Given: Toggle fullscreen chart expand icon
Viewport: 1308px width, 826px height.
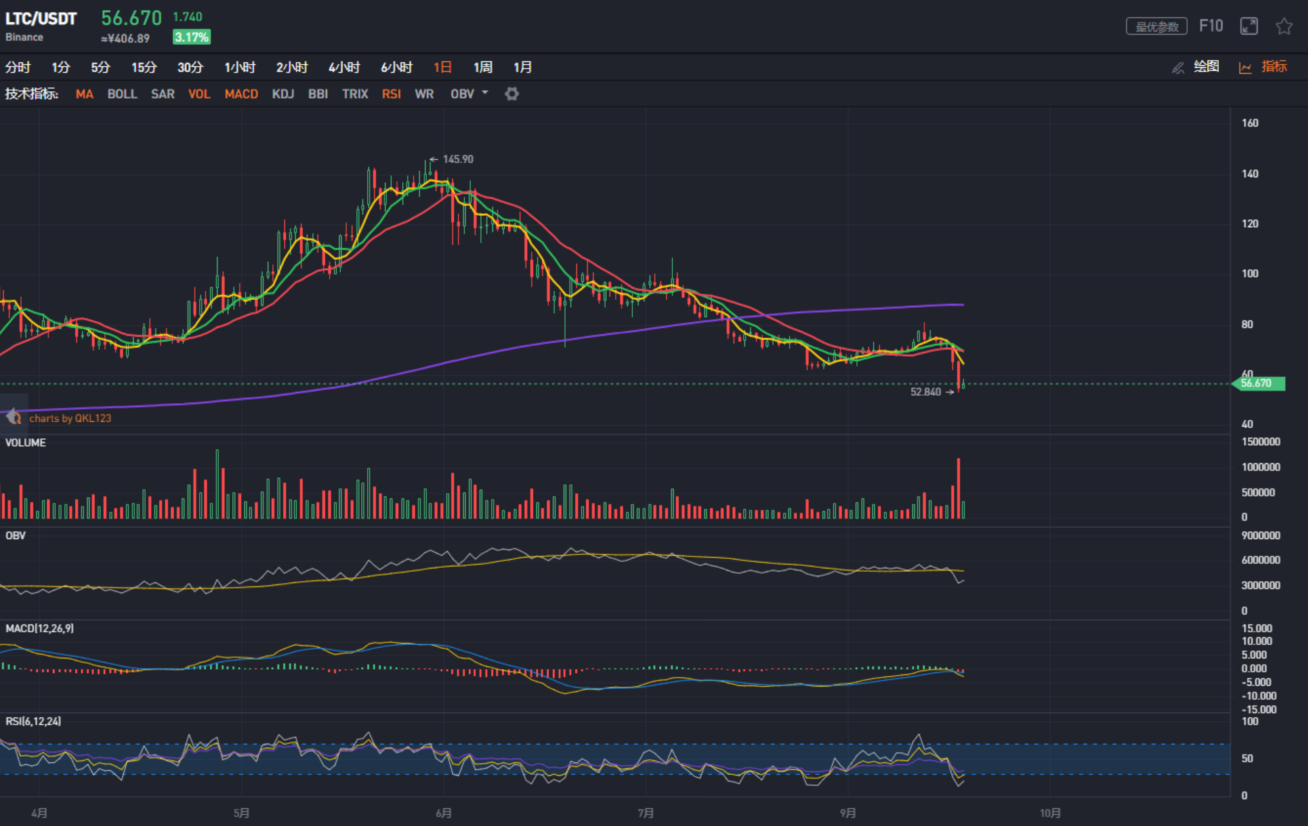Looking at the screenshot, I should tap(1249, 26).
